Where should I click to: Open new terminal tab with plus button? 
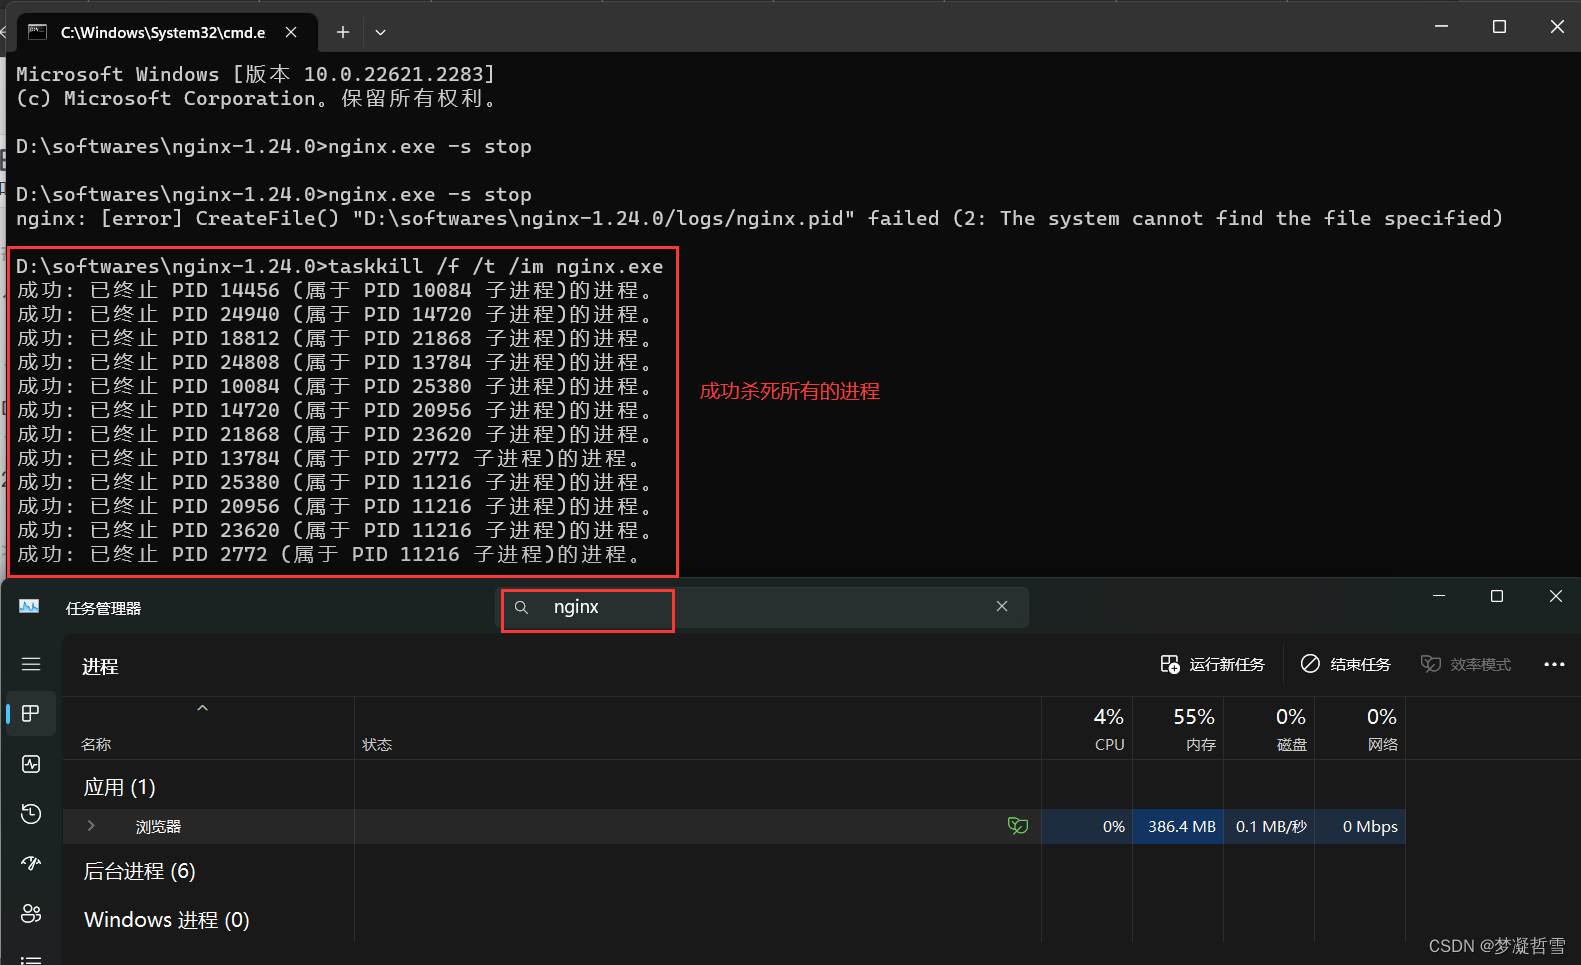pos(343,32)
